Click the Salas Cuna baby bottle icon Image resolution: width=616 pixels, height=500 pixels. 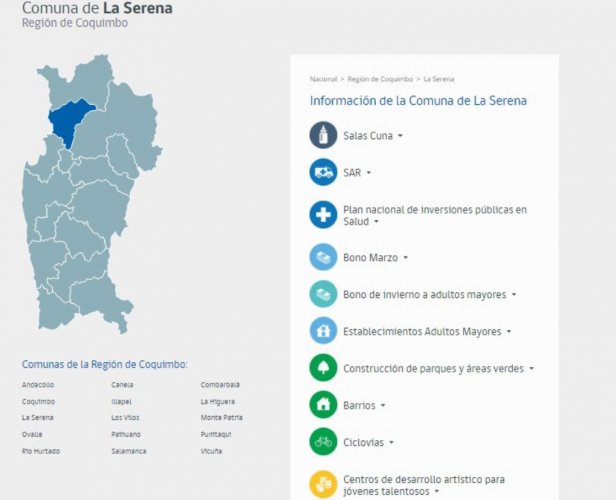pyautogui.click(x=323, y=135)
